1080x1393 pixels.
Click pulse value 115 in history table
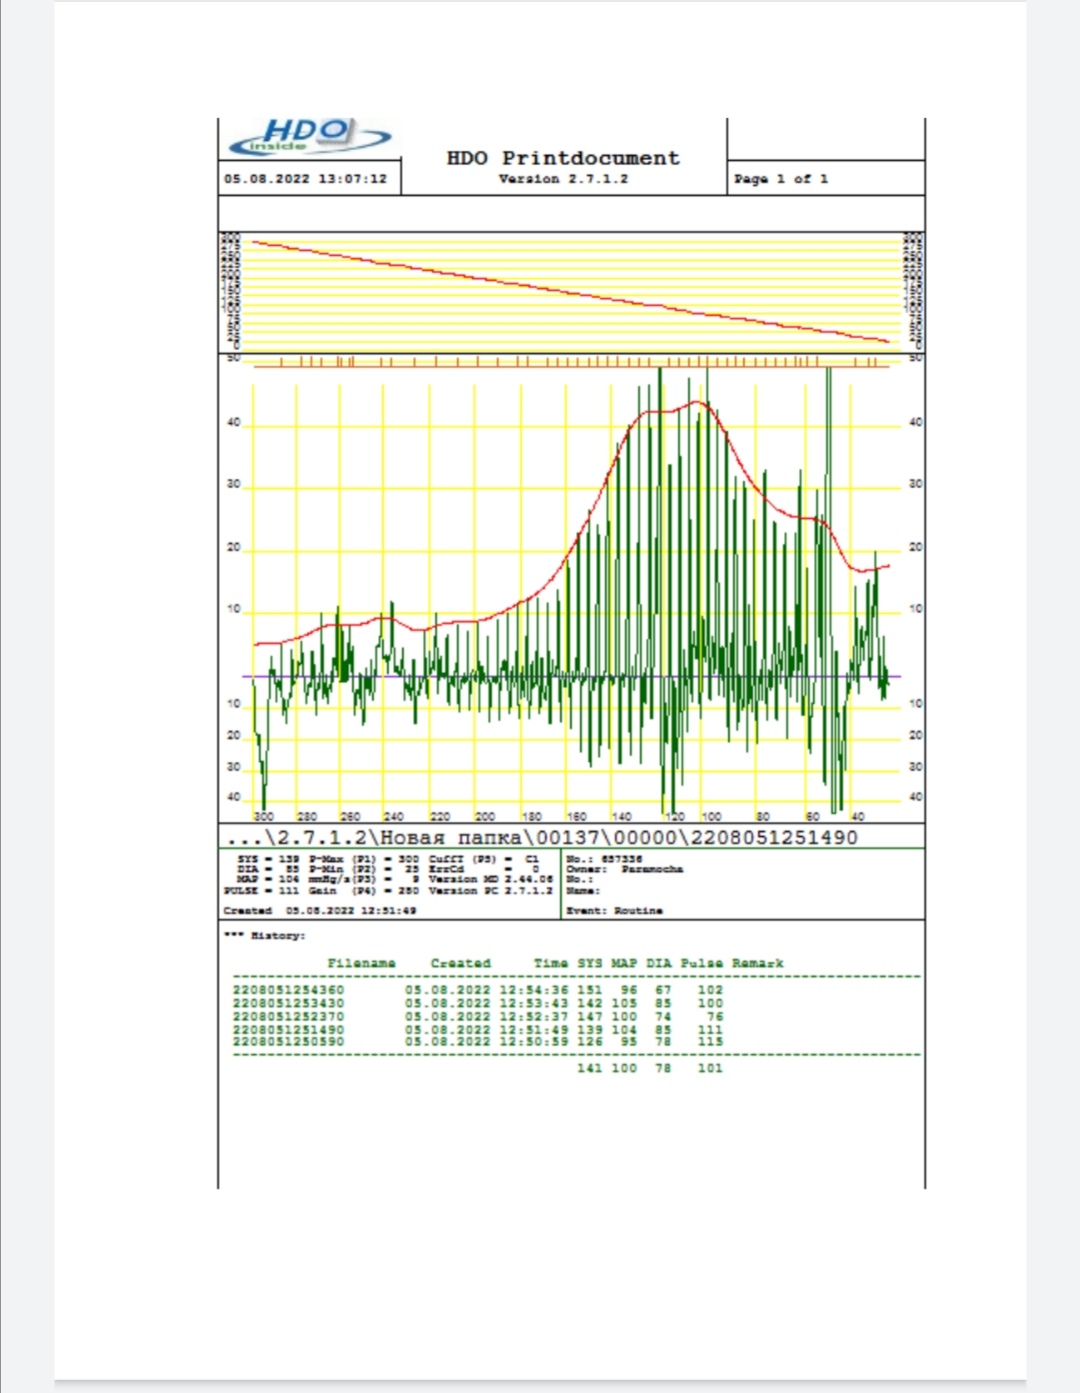711,1042
